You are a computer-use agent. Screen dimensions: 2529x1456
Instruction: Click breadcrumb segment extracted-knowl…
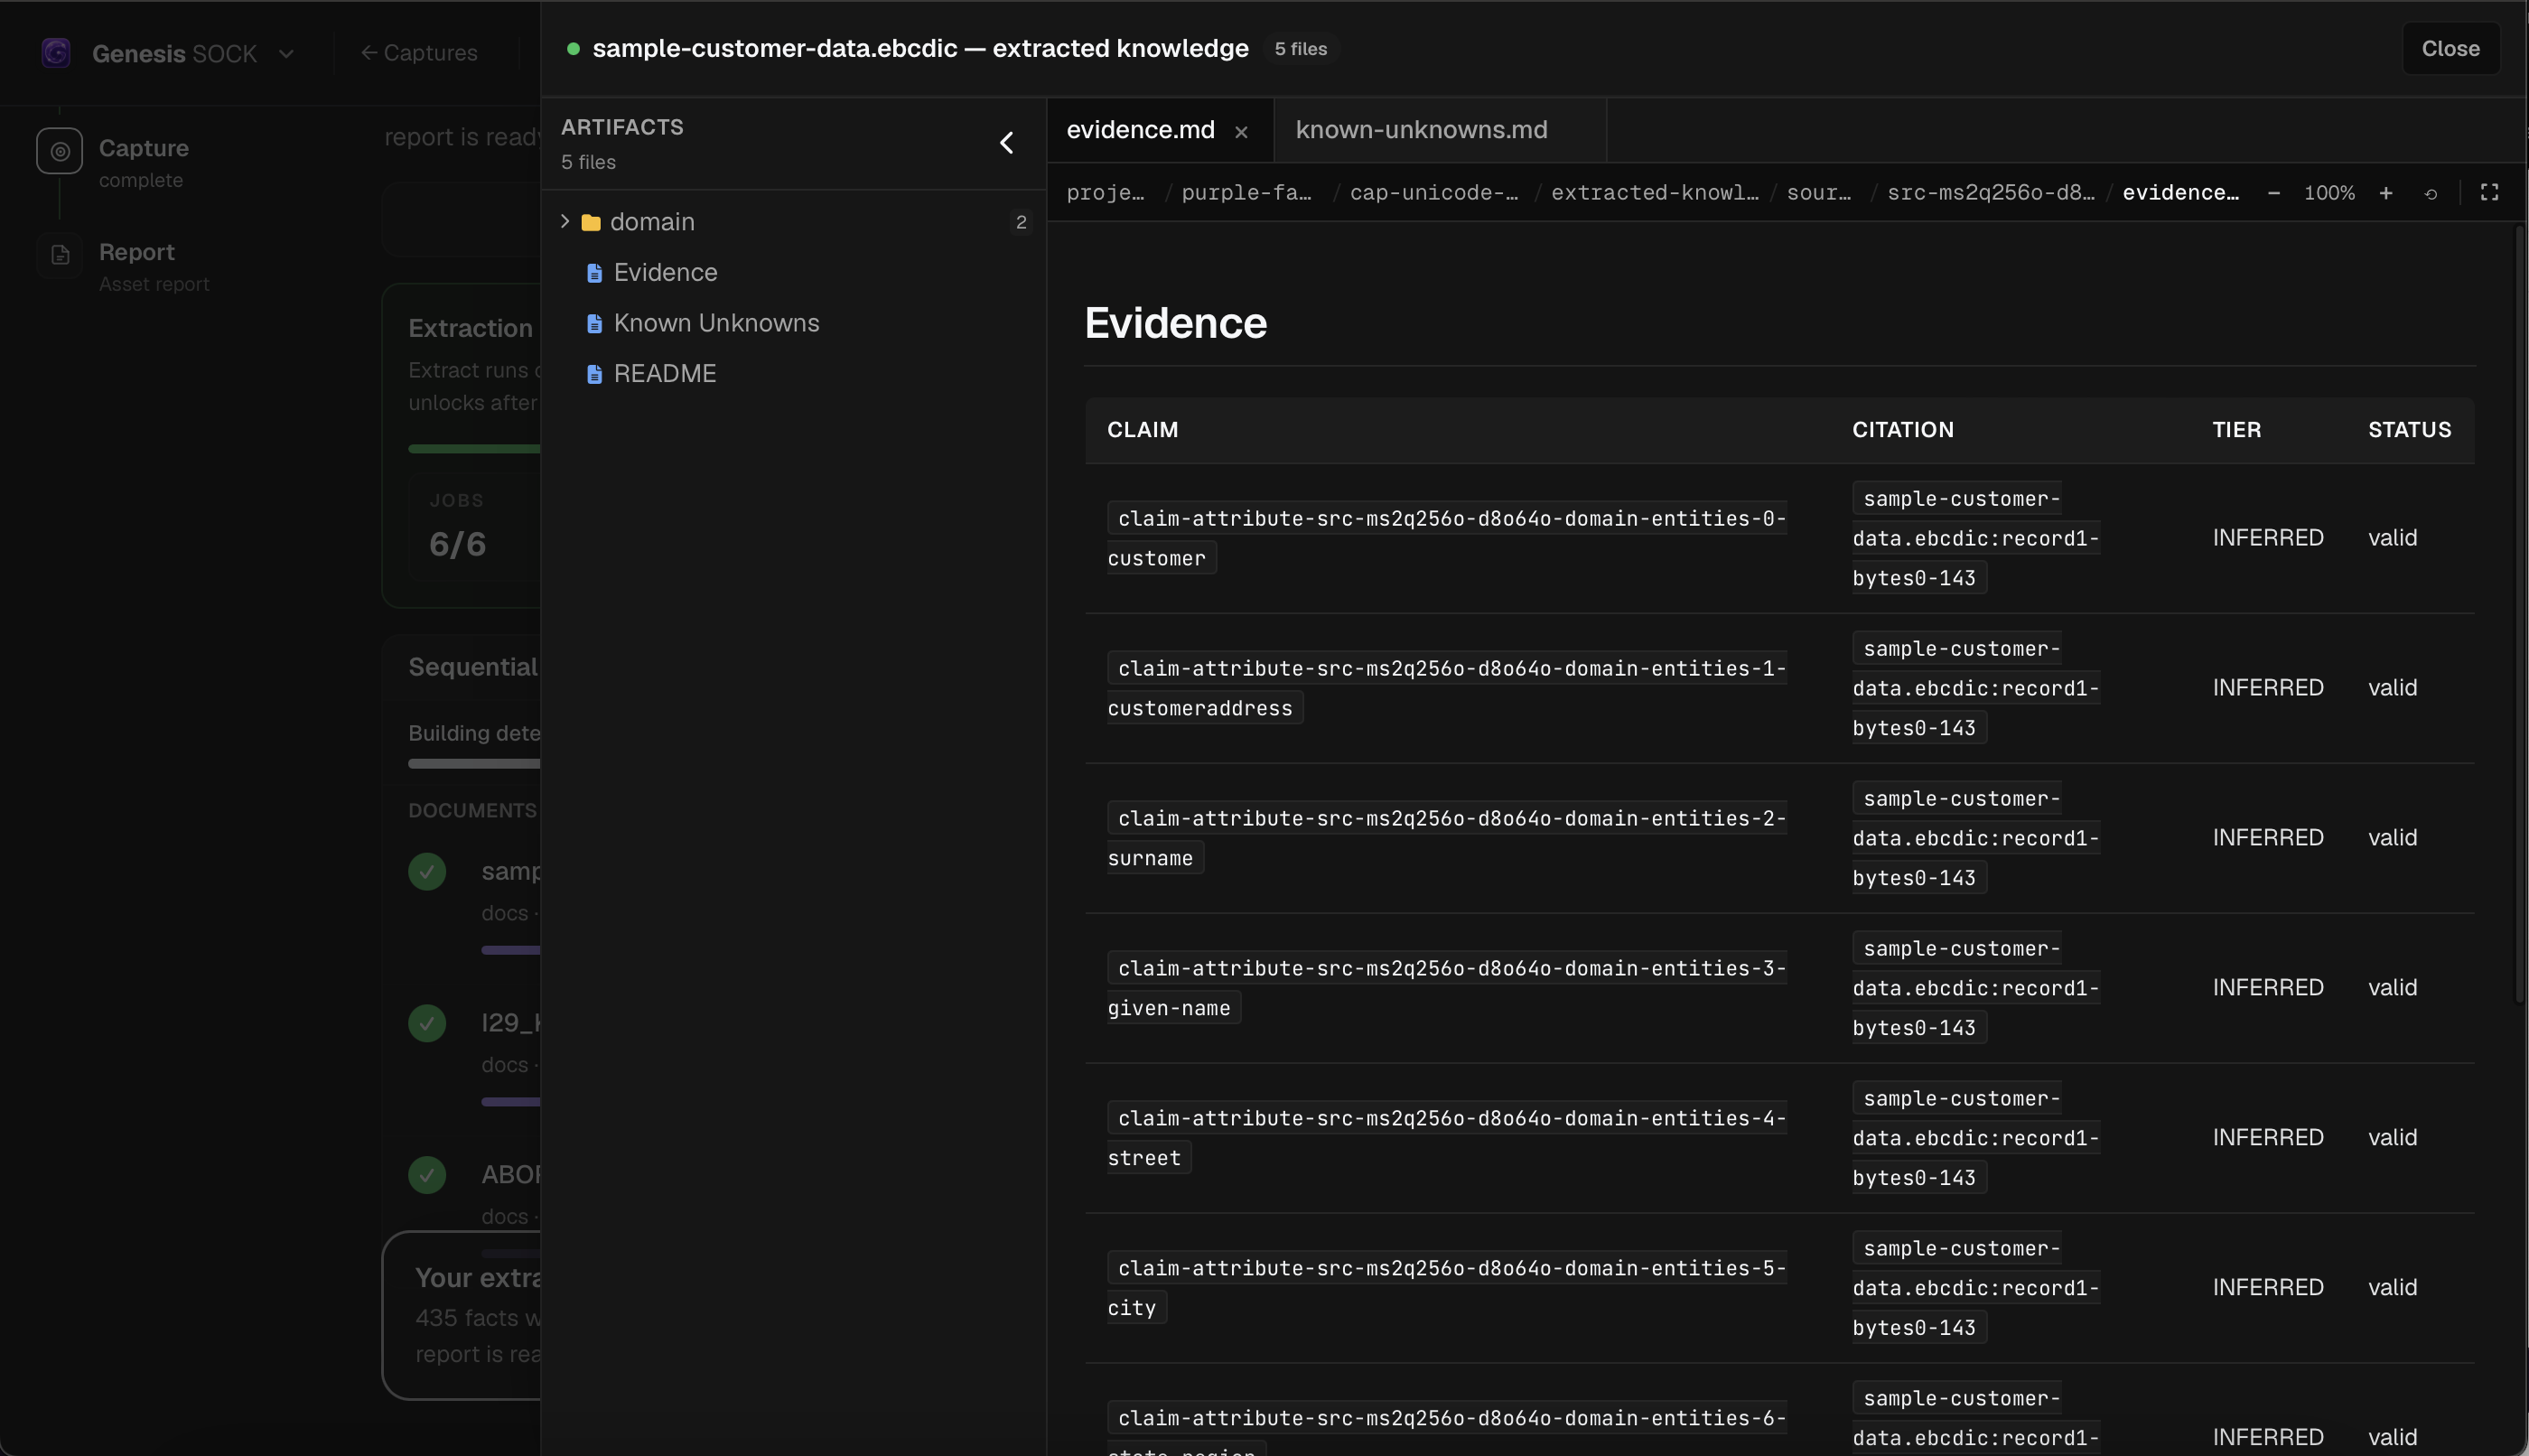(x=1654, y=192)
